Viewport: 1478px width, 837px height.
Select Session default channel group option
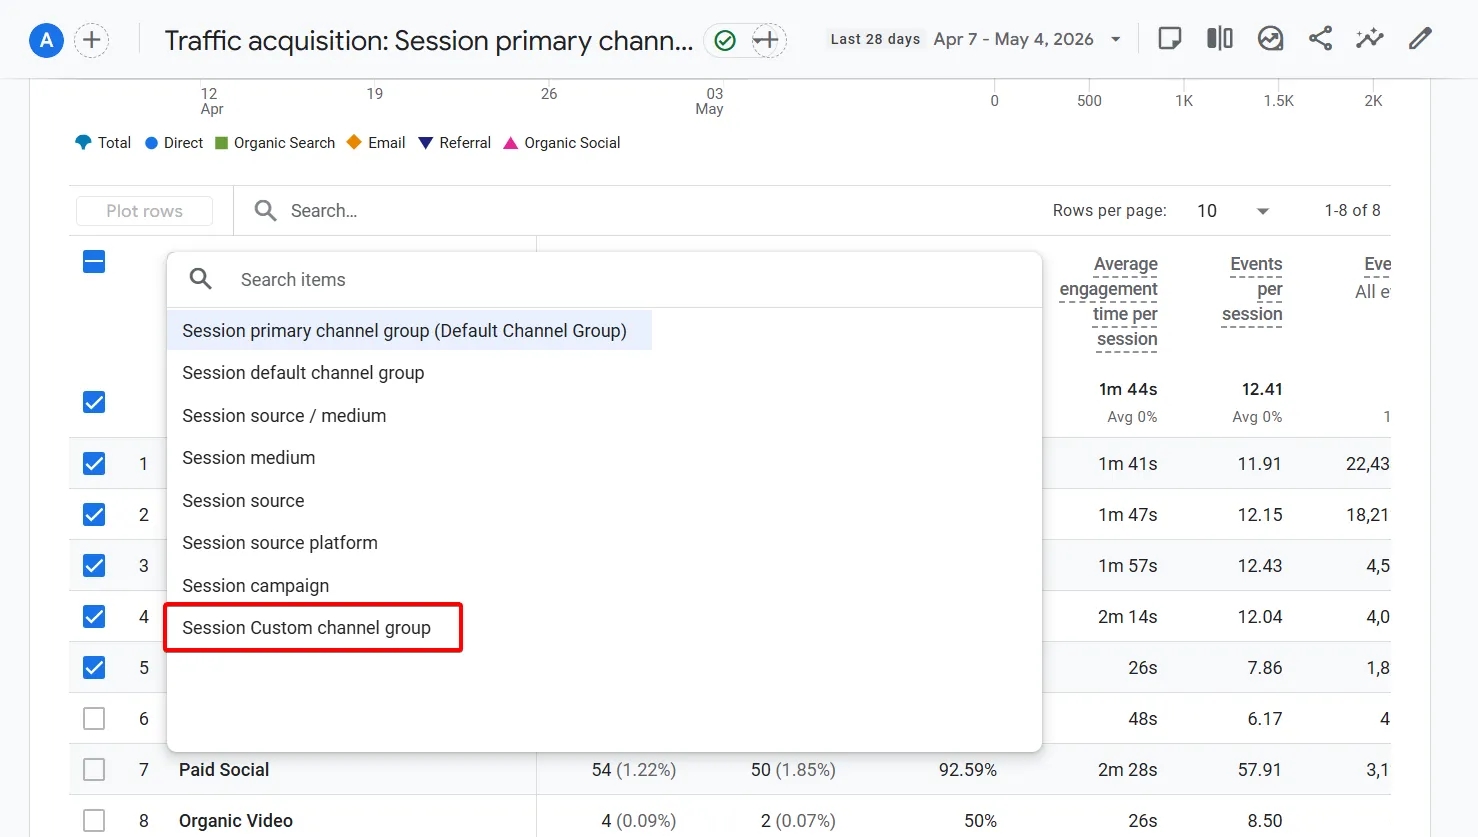point(303,372)
